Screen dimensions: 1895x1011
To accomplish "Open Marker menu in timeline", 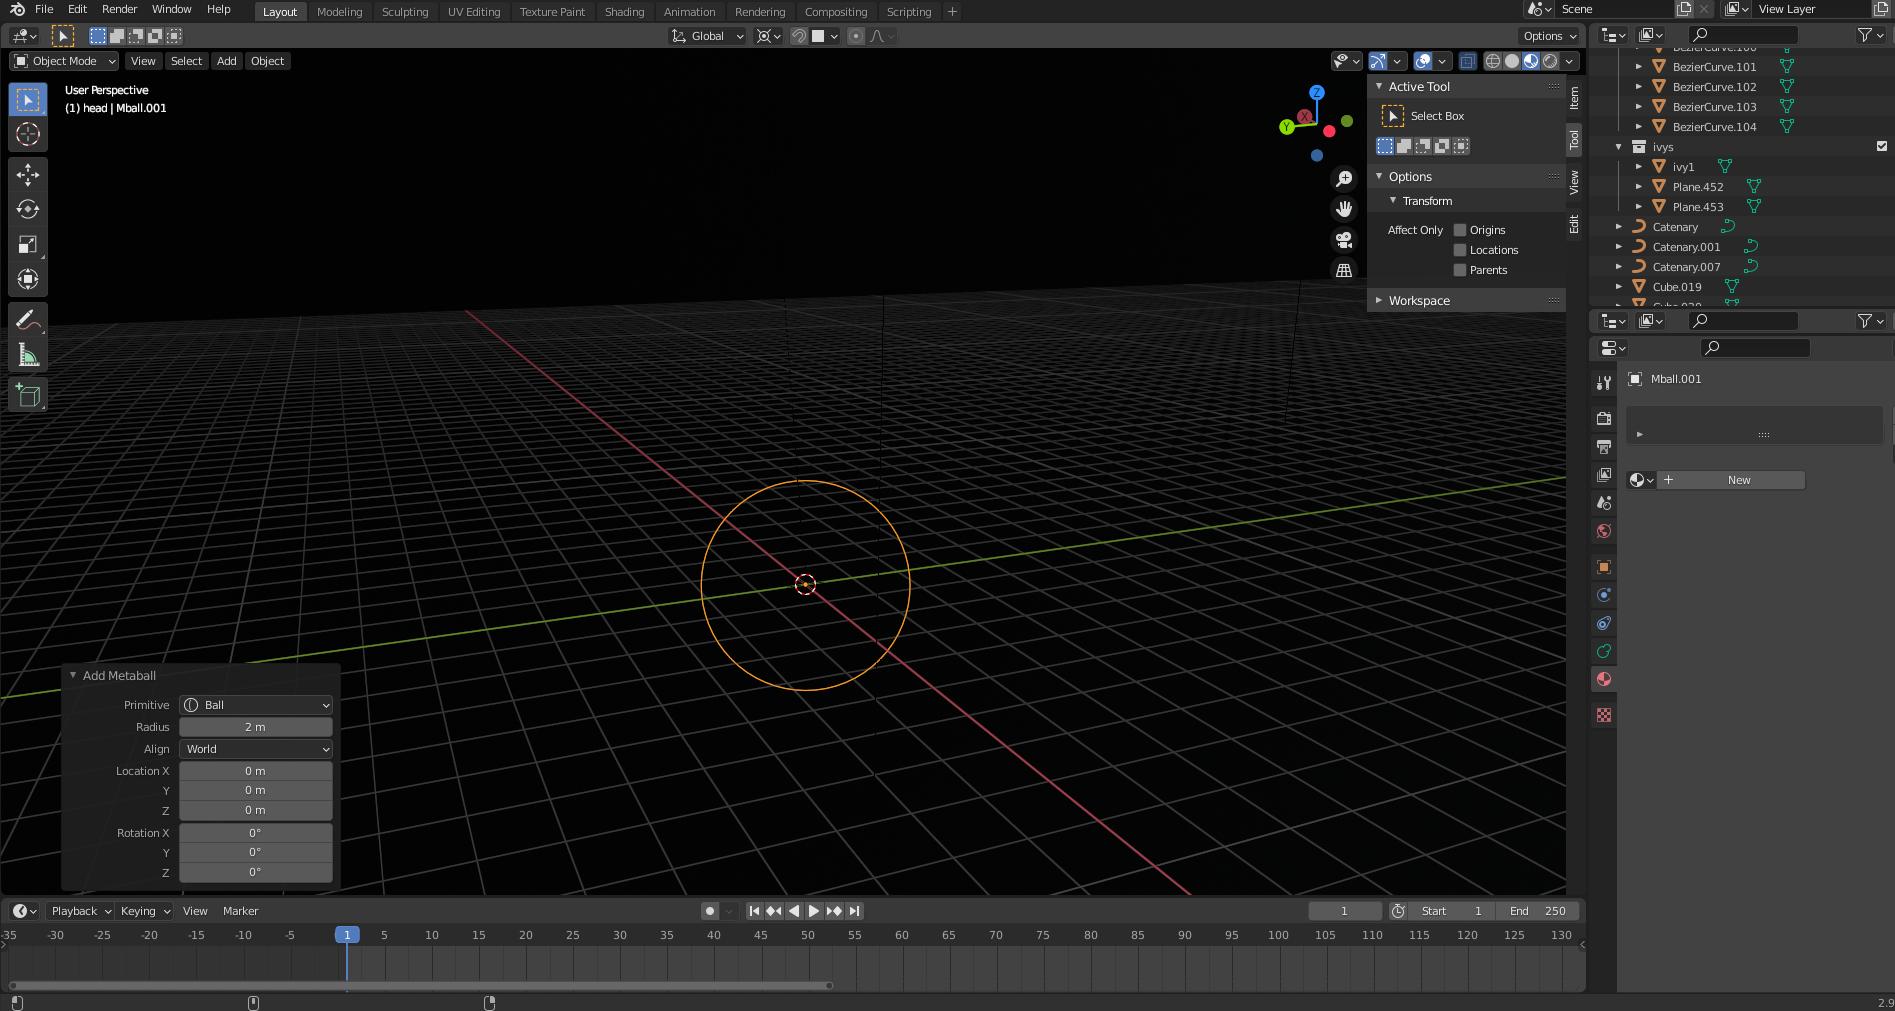I will coord(240,911).
